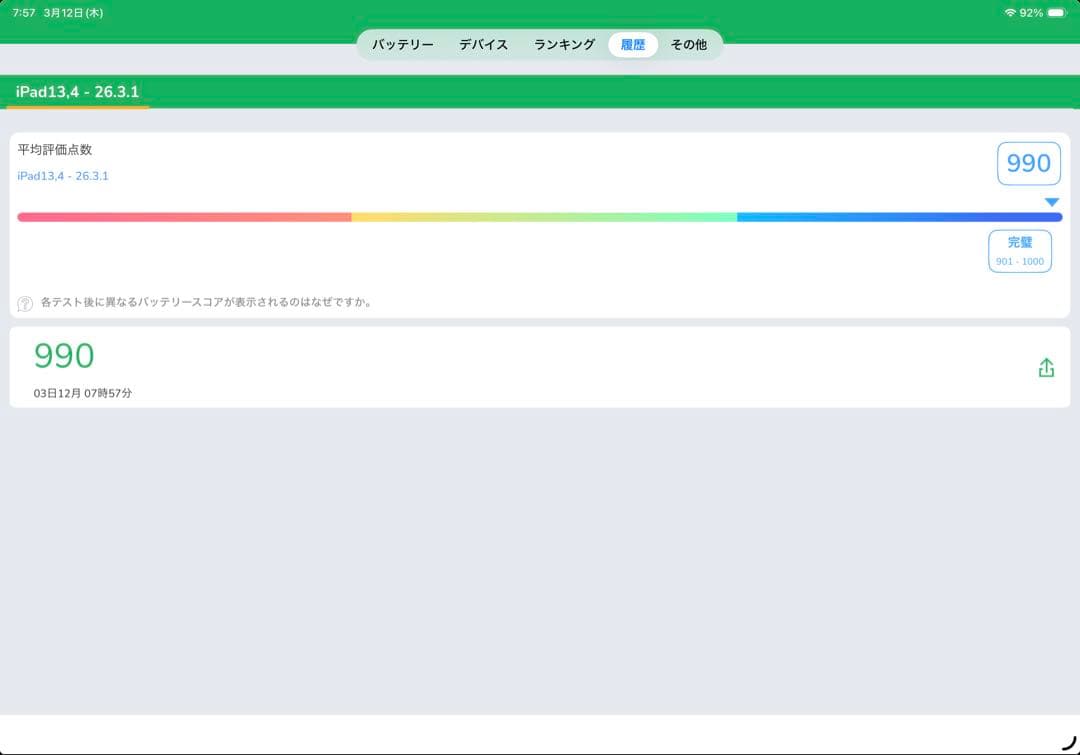Screen dimensions: 1080x755
Task: Tap the 990 average score badge
Action: (x=1028, y=163)
